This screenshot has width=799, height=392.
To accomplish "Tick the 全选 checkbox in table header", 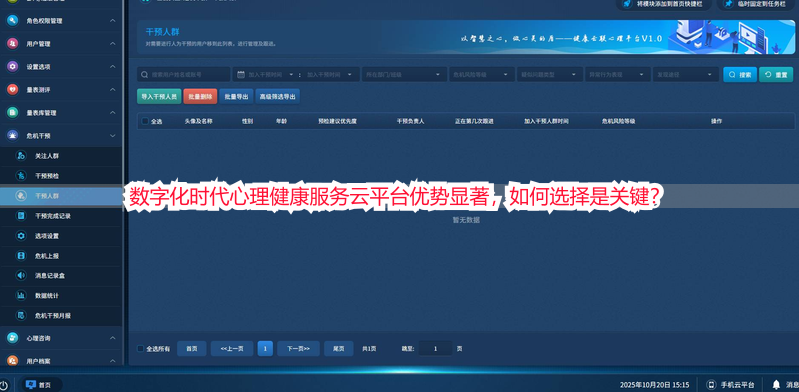I will (x=145, y=121).
